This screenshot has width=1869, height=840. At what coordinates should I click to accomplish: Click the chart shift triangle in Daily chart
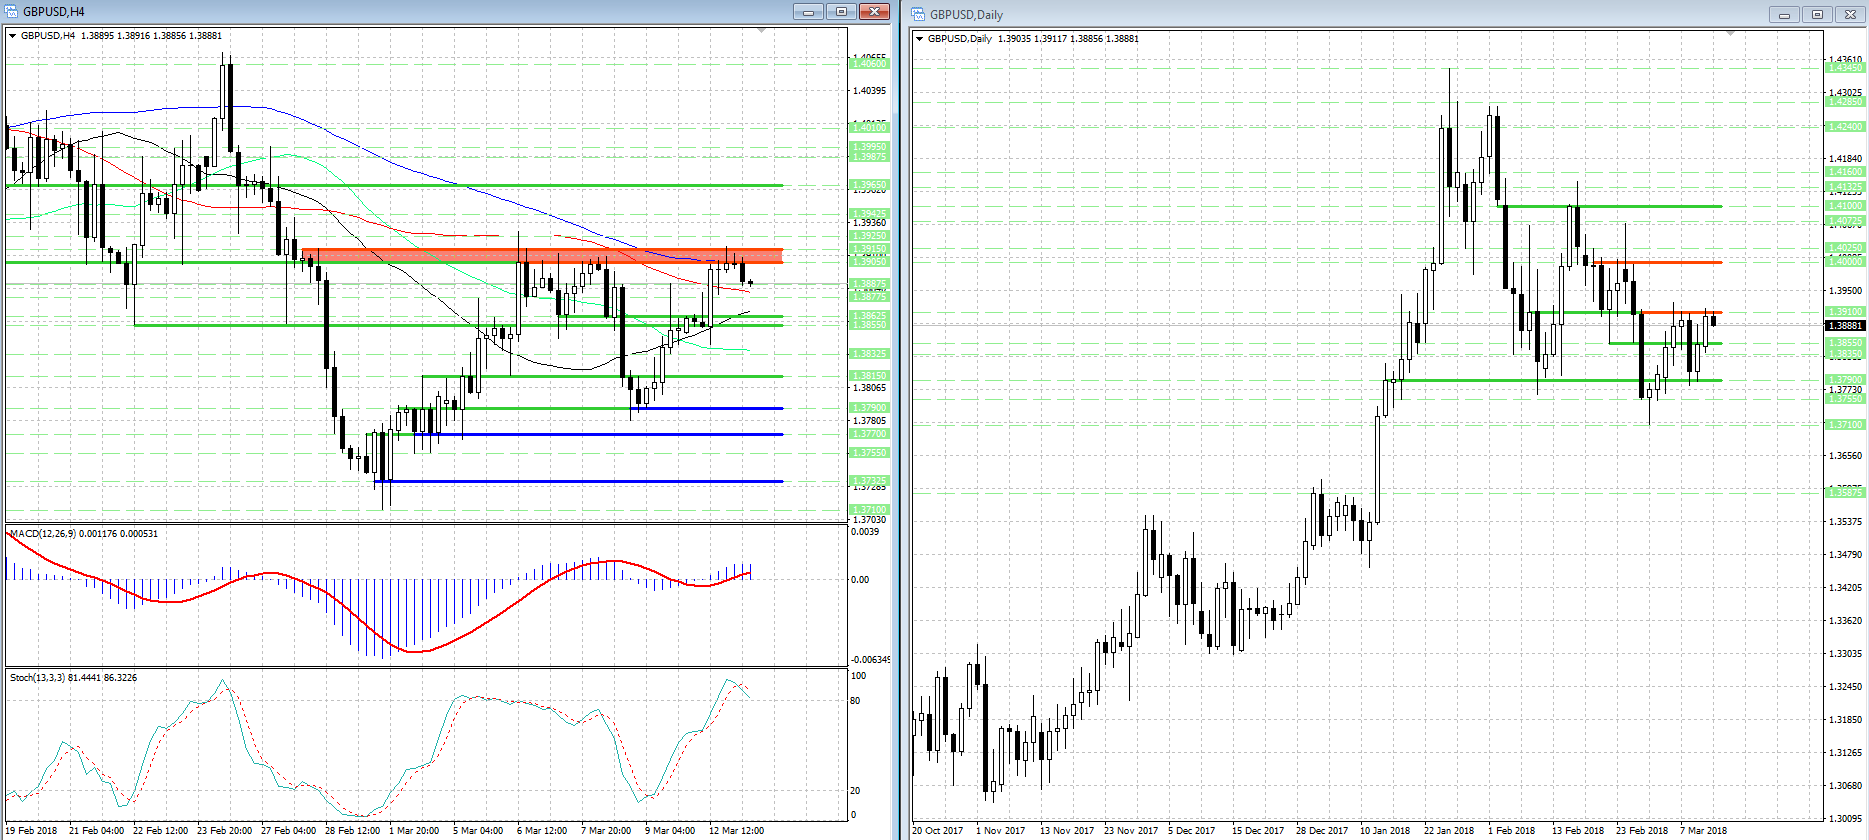point(1730,34)
